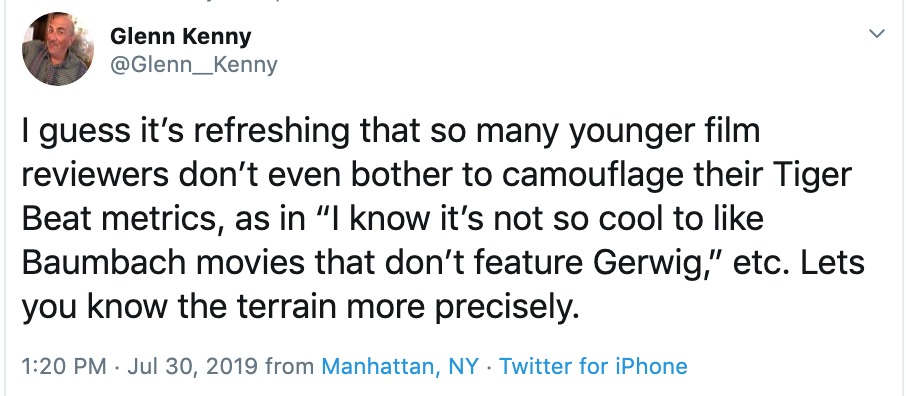The image size is (906, 396).
Task: Click the word metrics in the tweet
Action: (x=158, y=220)
